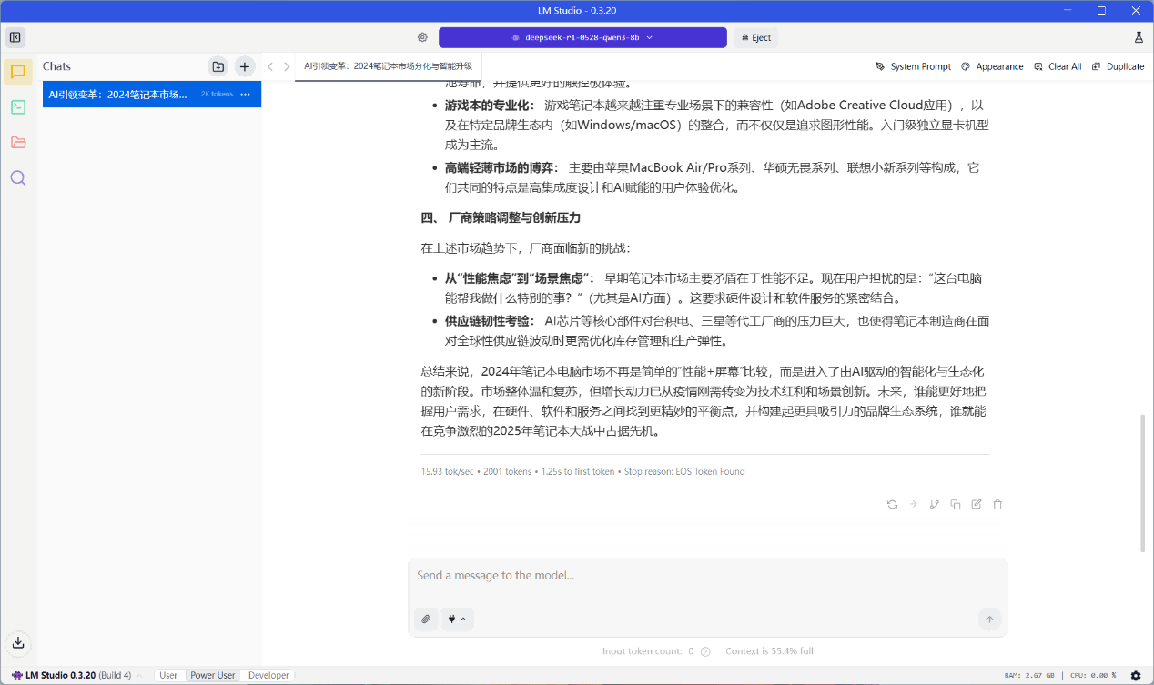Open three-dot menu on selected chat
1154x685 pixels.
(x=245, y=94)
